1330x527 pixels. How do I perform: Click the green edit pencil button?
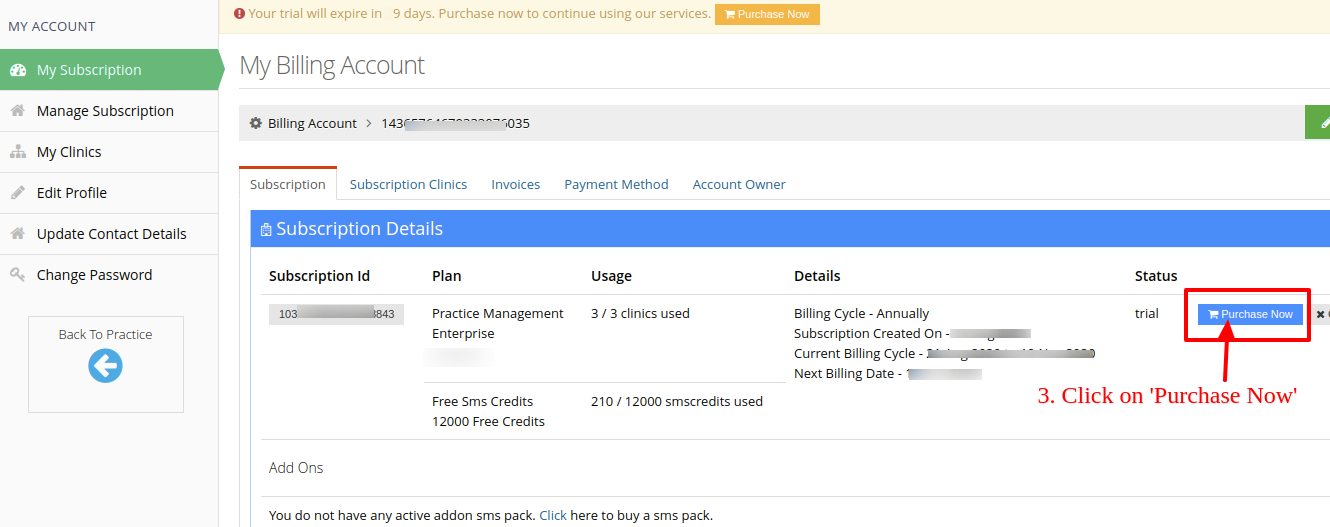pyautogui.click(x=1319, y=122)
